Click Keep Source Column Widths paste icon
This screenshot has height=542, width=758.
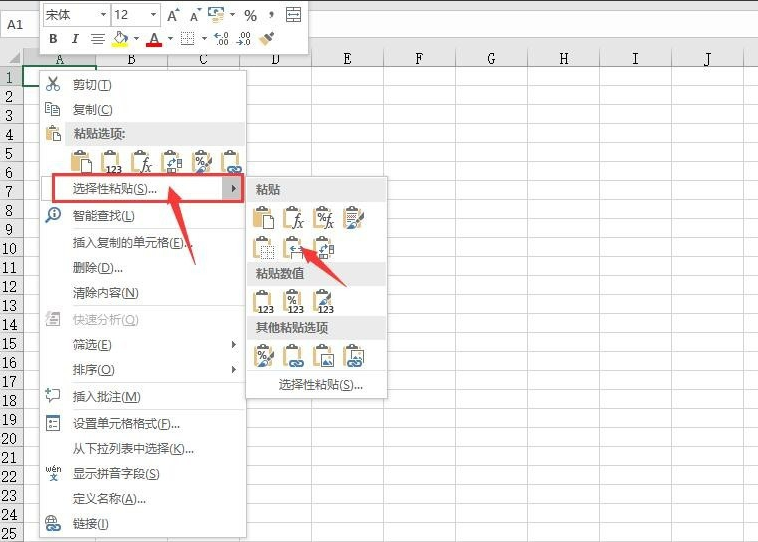point(293,249)
